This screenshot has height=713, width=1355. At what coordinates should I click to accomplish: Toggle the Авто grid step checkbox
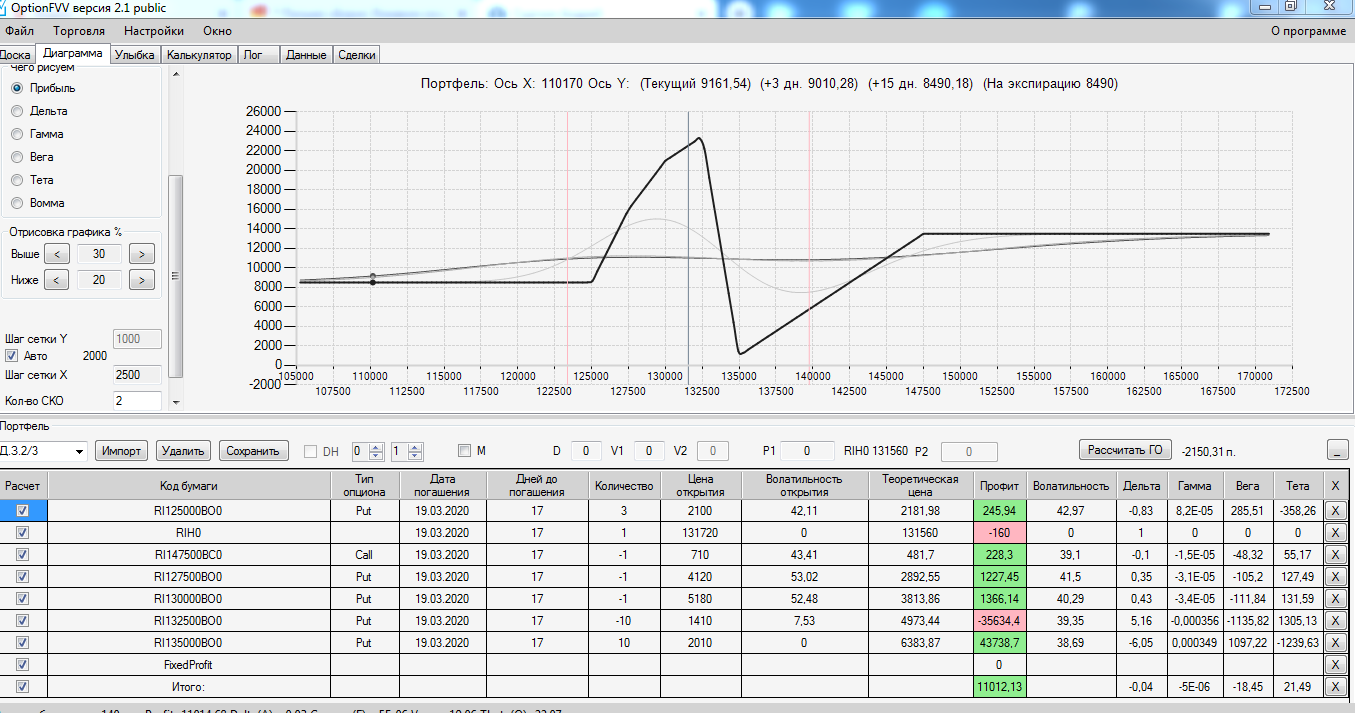[x=12, y=356]
